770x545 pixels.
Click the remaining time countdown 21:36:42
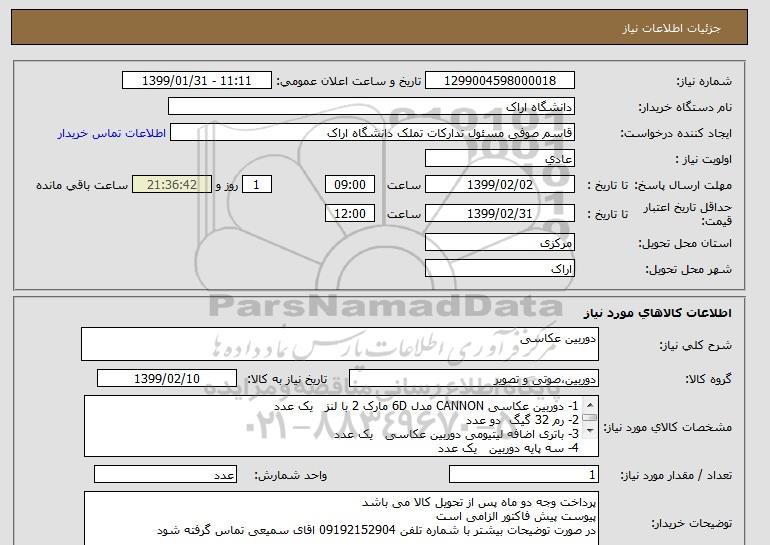pos(172,185)
